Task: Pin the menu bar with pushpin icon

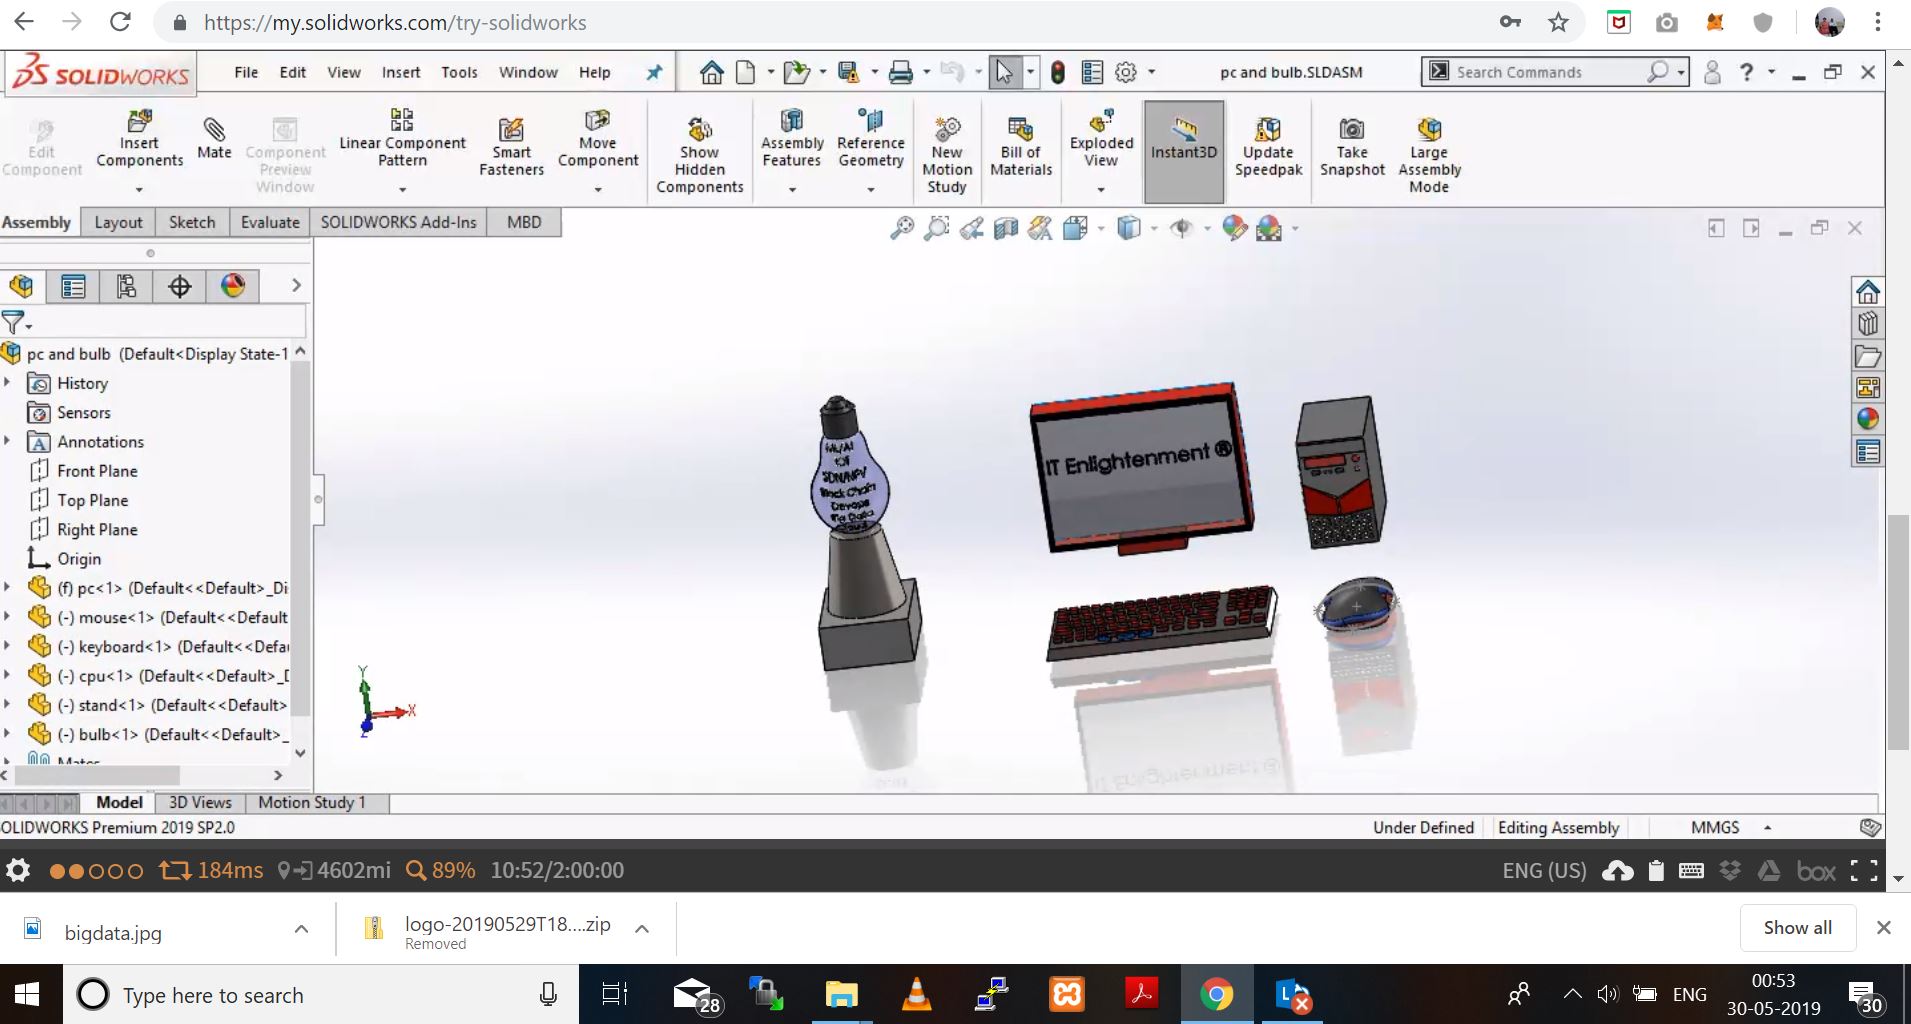Action: [654, 72]
